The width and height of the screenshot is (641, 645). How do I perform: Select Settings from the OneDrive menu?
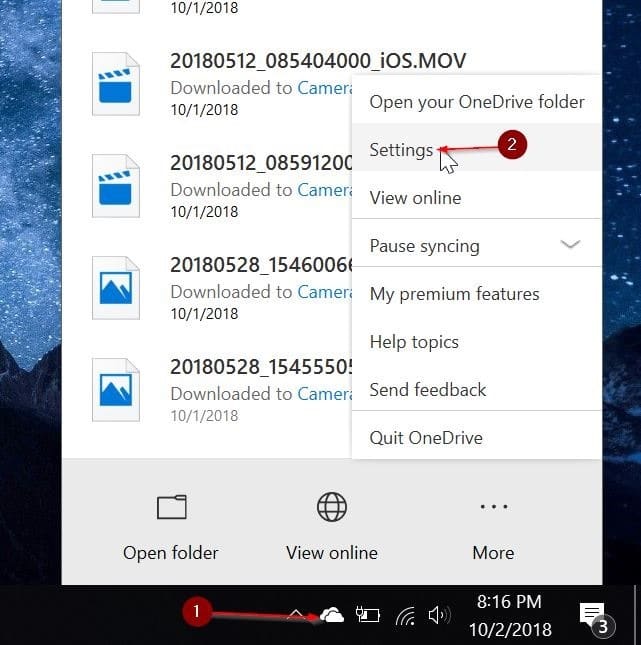[x=476, y=149]
